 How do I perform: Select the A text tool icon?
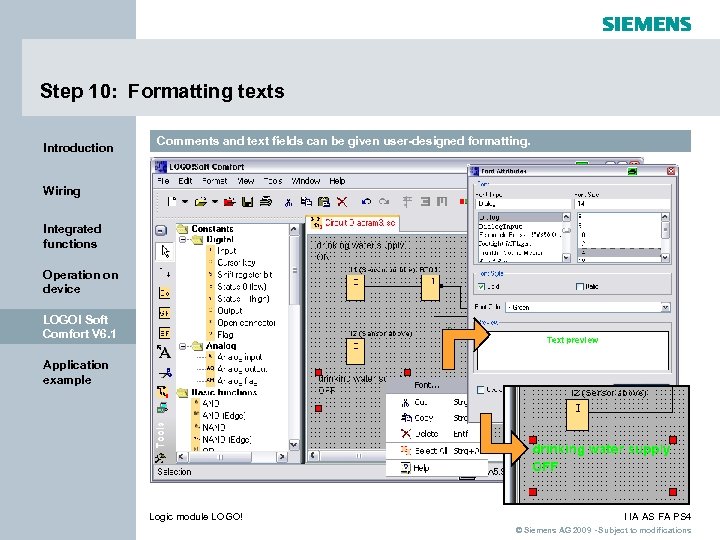[164, 352]
